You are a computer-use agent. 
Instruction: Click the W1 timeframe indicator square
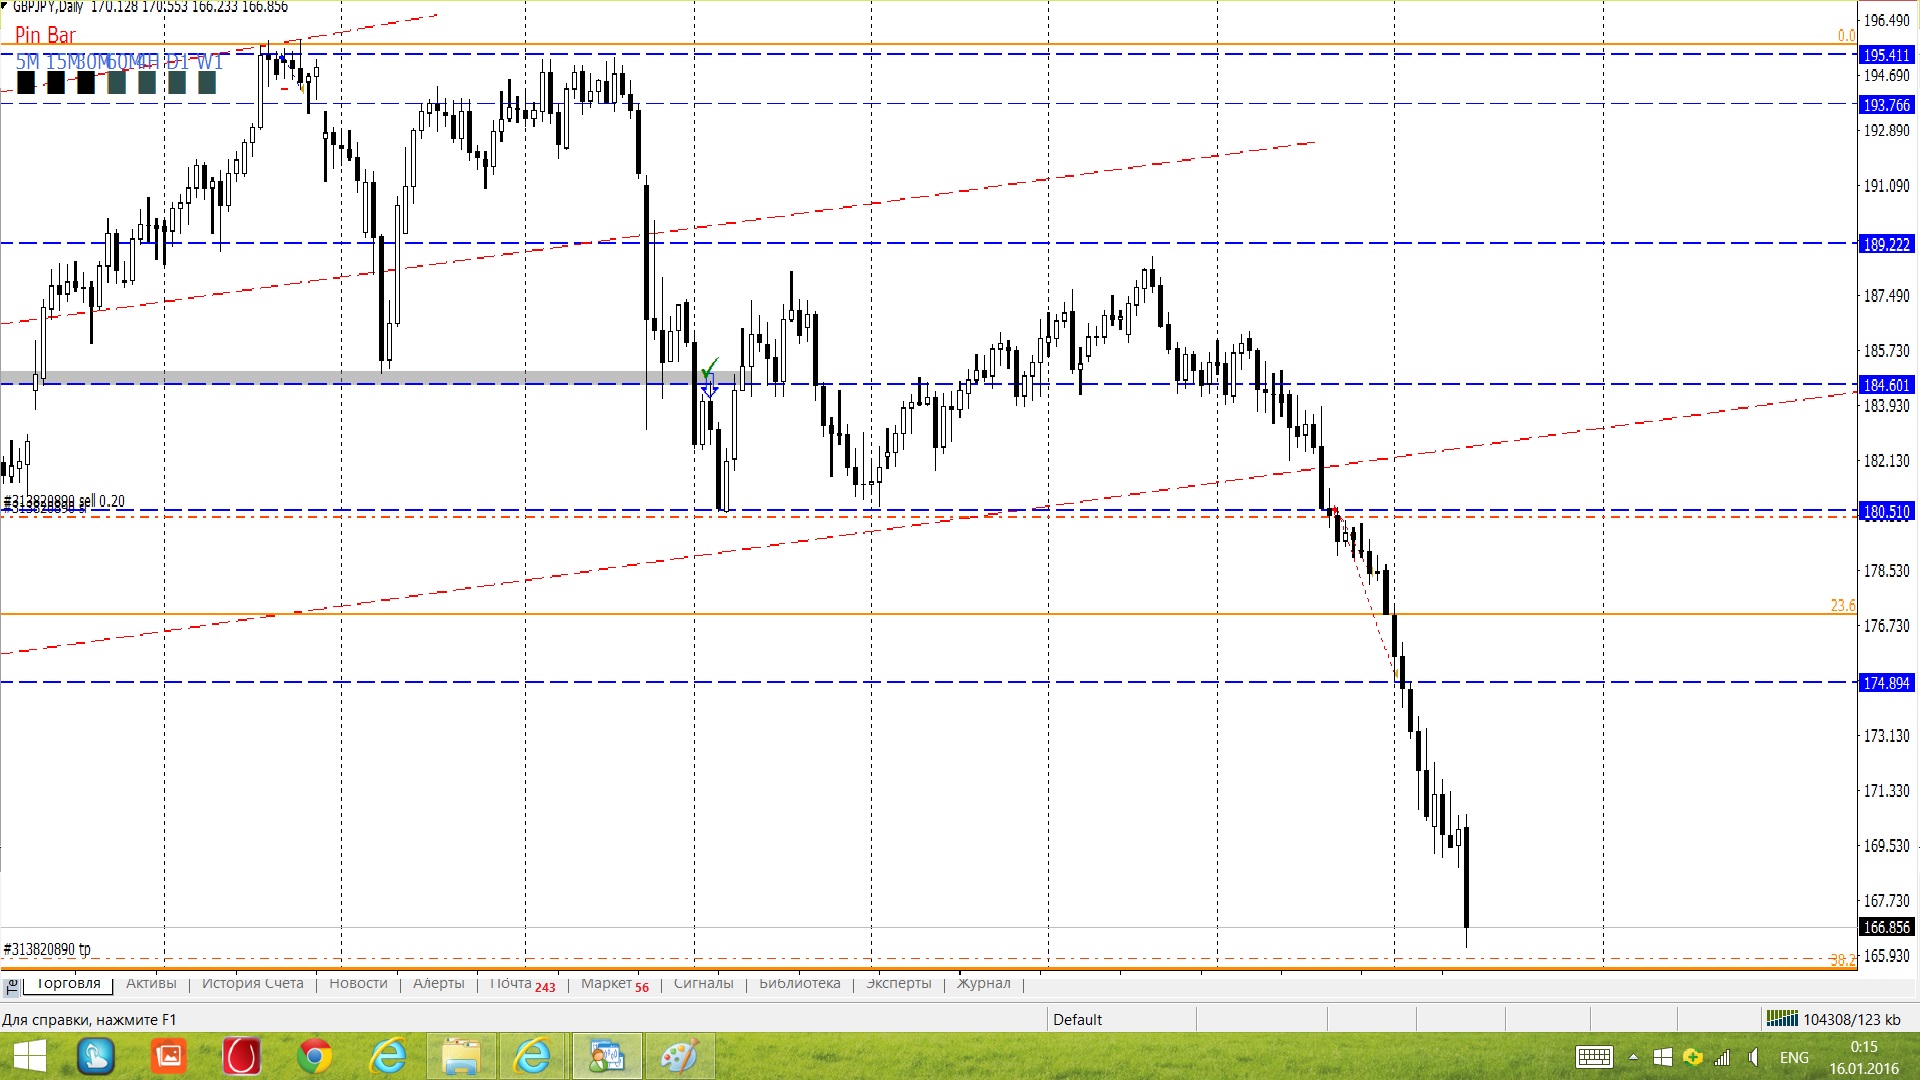[207, 83]
